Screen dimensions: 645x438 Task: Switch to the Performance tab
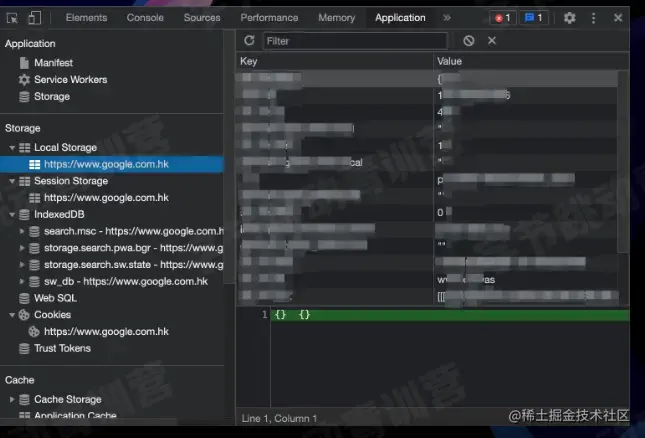click(x=269, y=18)
